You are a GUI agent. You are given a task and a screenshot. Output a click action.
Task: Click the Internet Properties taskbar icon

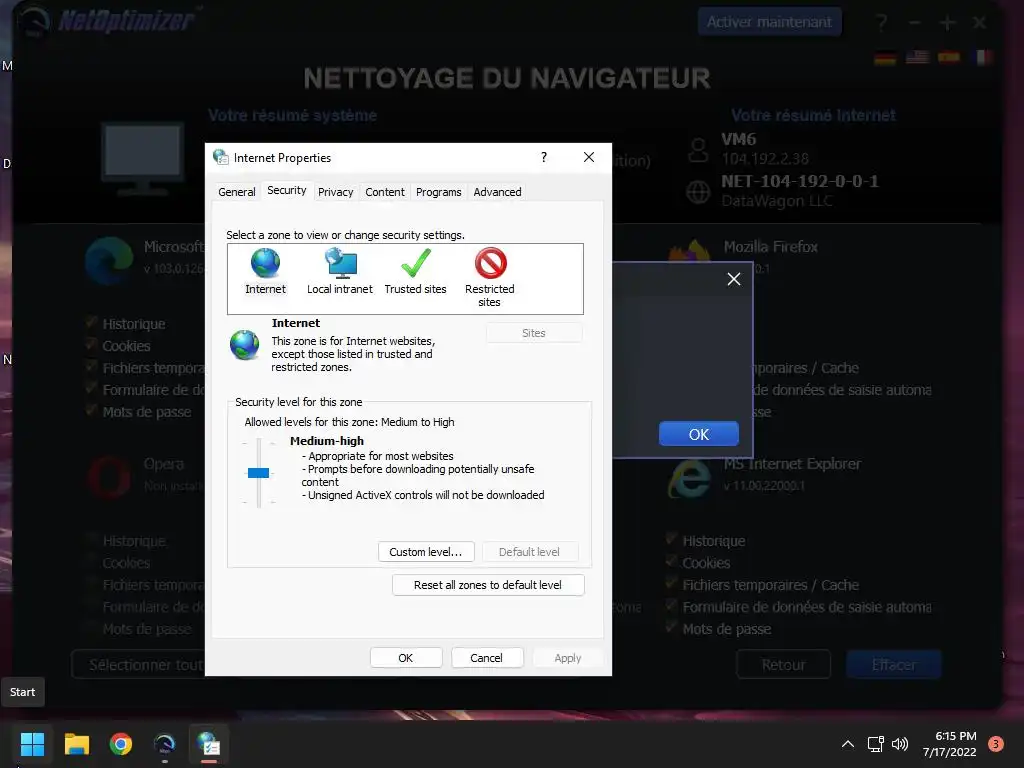(209, 744)
